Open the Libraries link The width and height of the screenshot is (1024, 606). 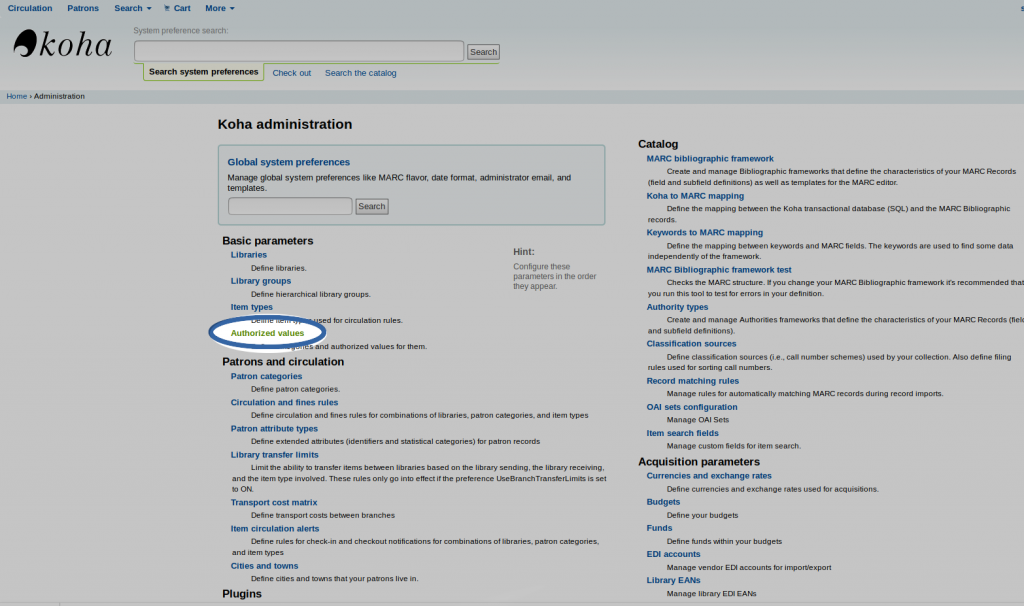pos(249,255)
